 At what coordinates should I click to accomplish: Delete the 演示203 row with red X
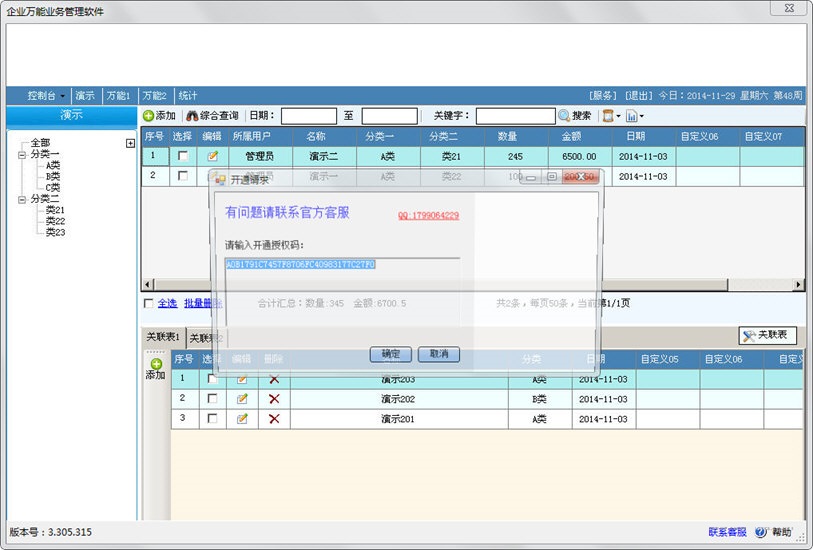coord(274,379)
